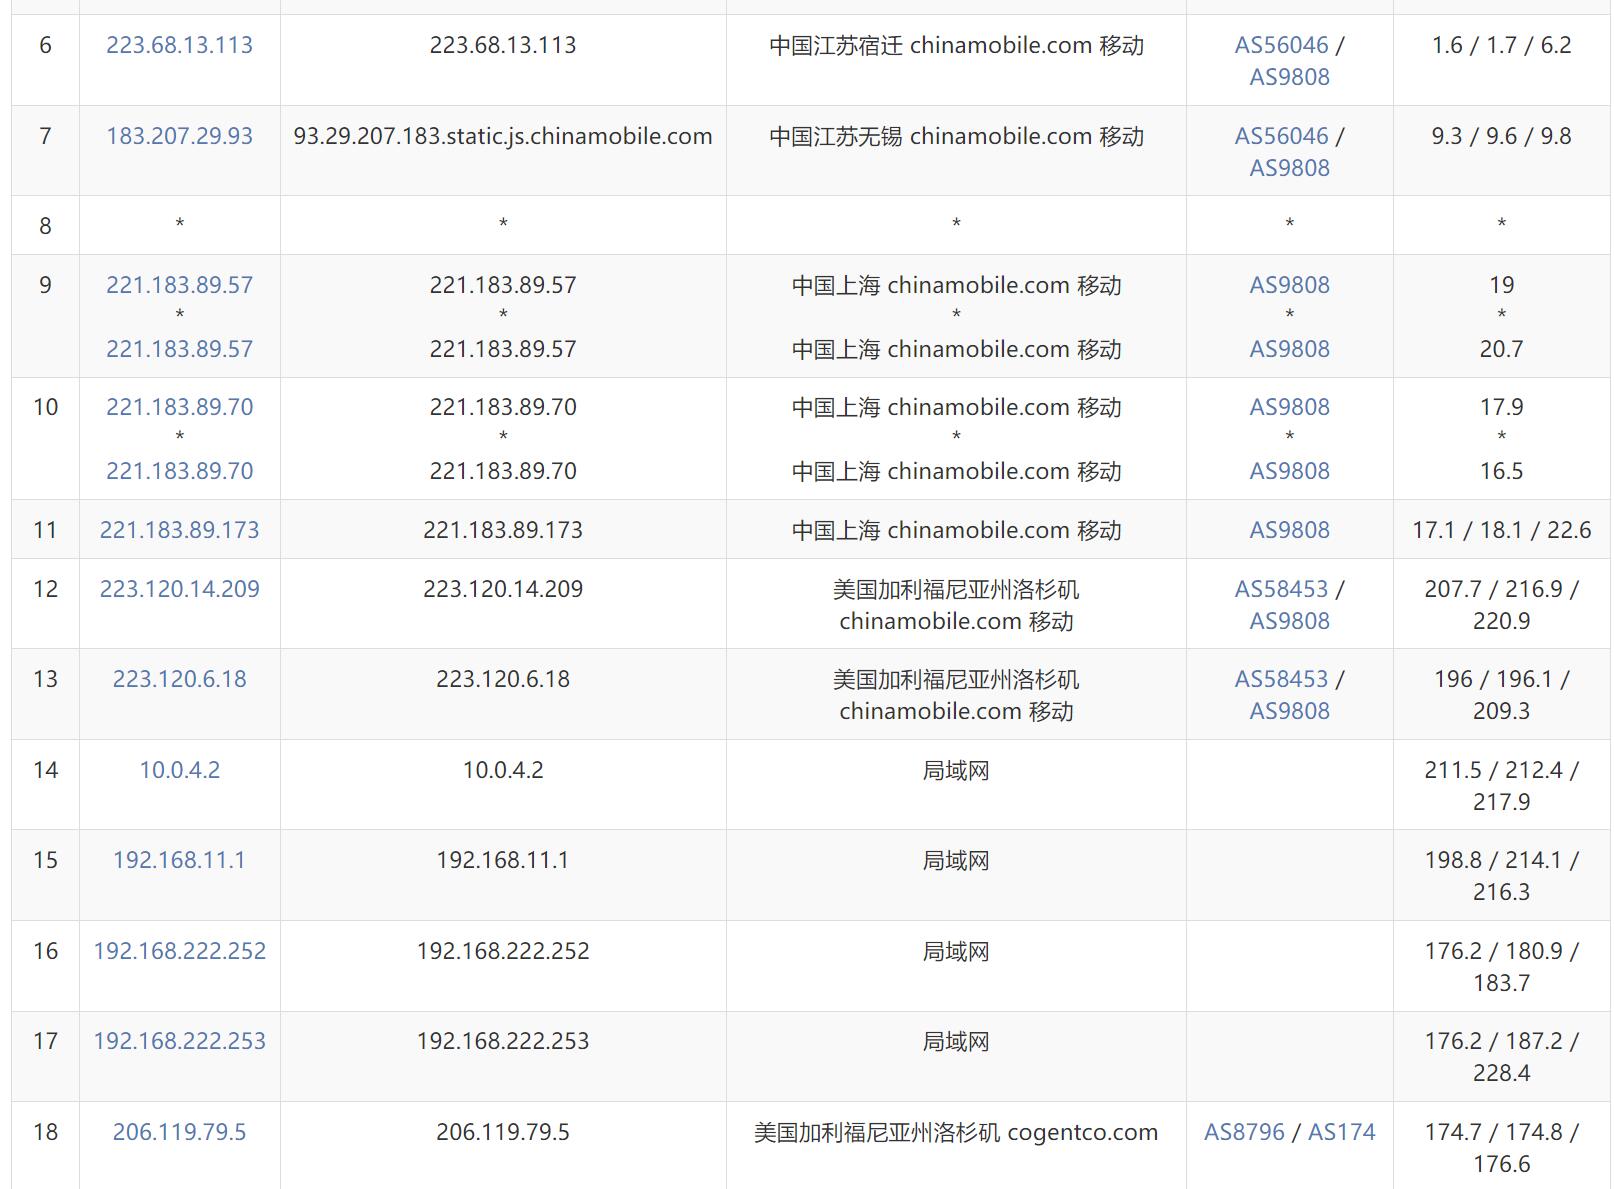Open the AS174 link
1614x1189 pixels.
[1341, 1132]
